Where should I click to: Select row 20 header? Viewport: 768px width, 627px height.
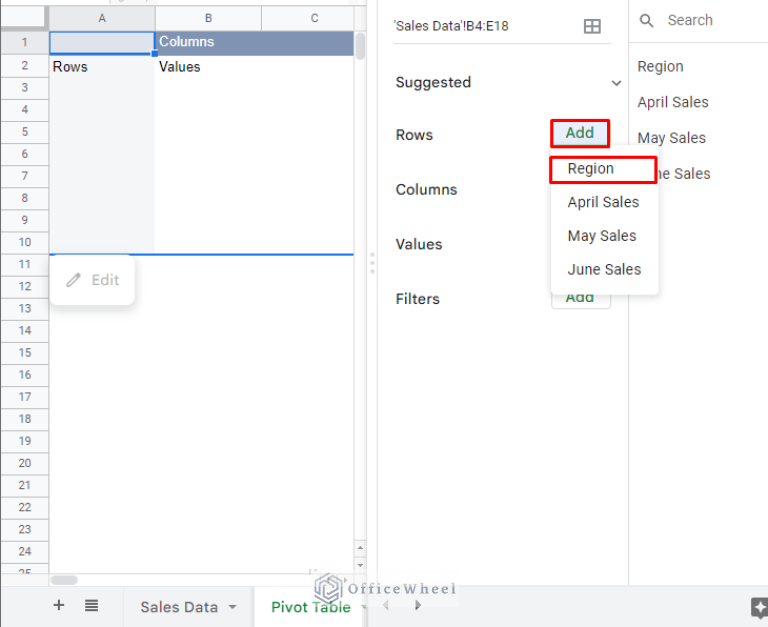[x=24, y=463]
